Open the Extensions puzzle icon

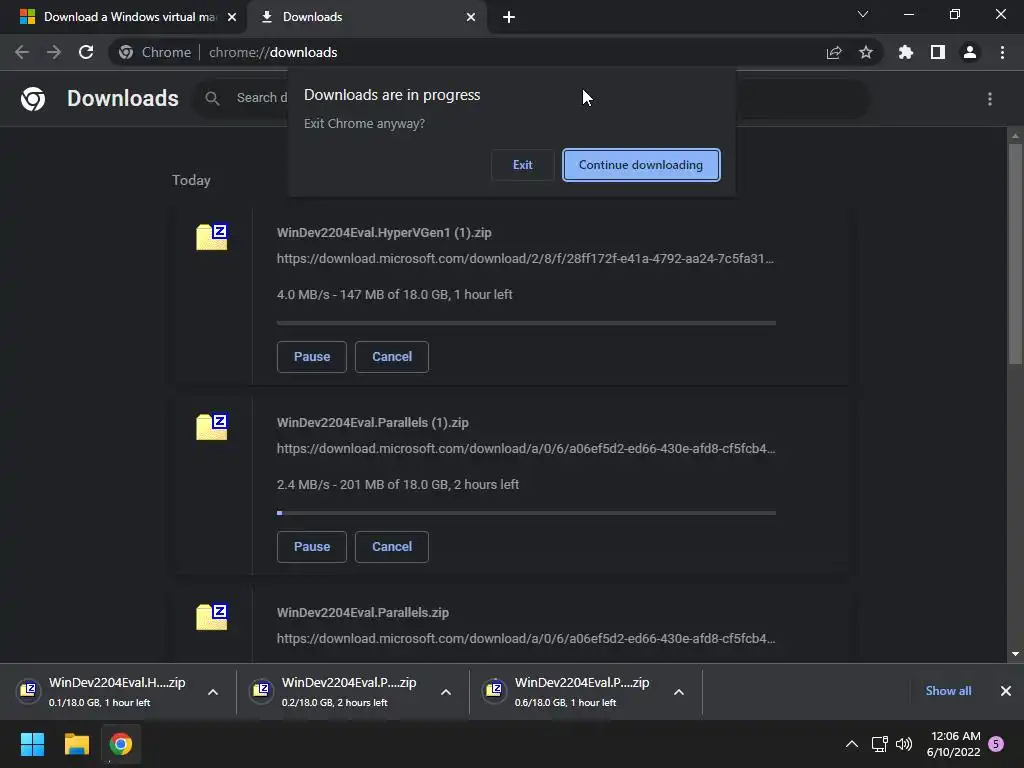906,52
